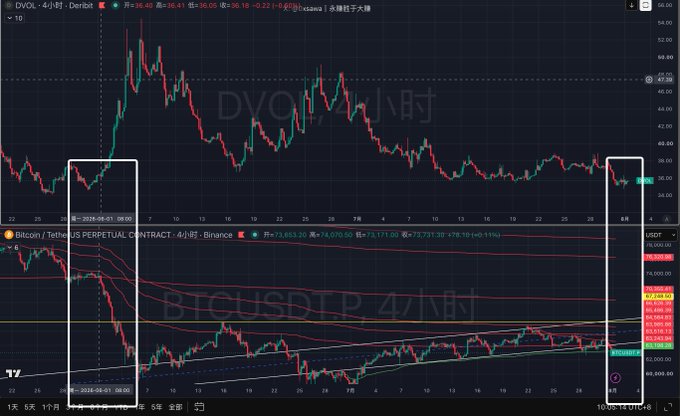Image resolution: width=680 pixels, height=416 pixels.
Task: Click the red flag icon beside Deribit
Action: 102,6
